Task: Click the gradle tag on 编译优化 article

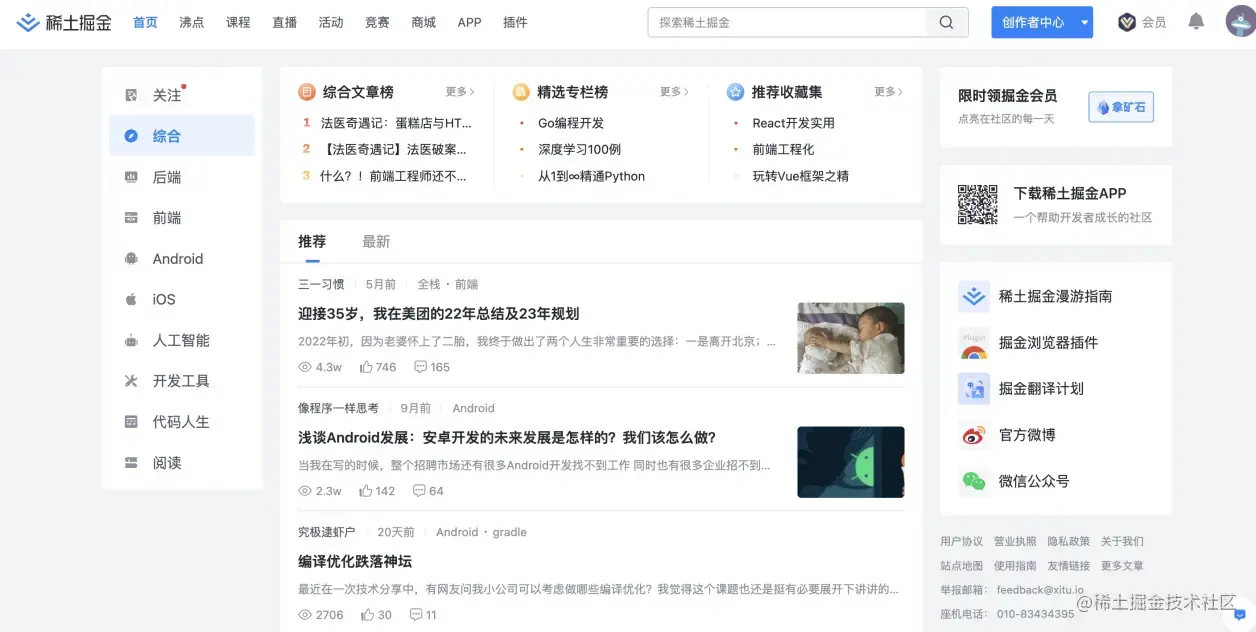Action: (x=509, y=532)
